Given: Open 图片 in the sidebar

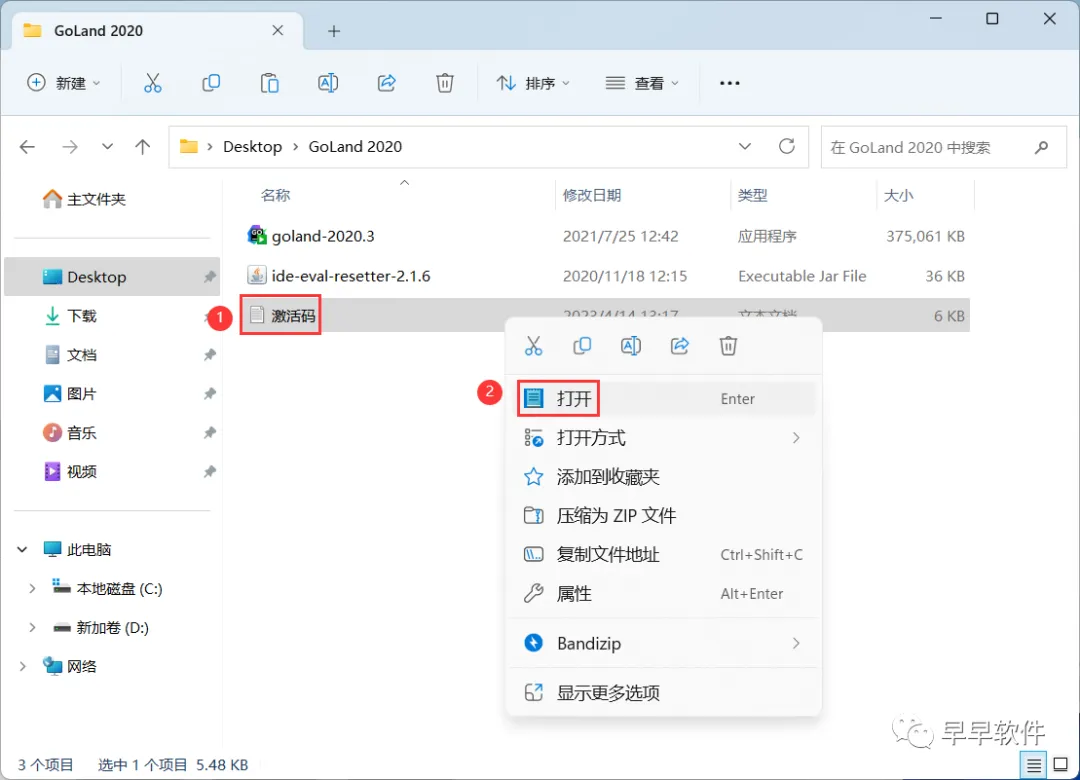Looking at the screenshot, I should [69, 393].
